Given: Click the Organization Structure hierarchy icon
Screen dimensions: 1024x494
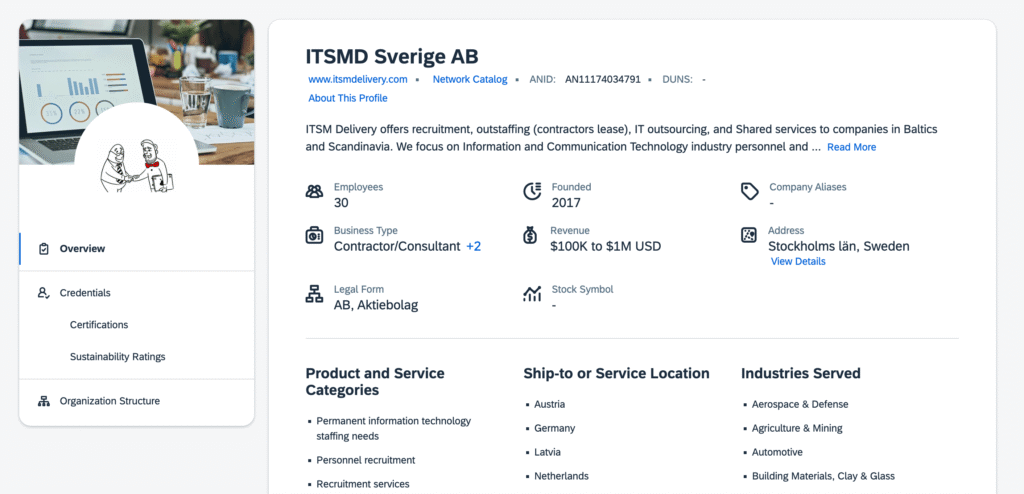Looking at the screenshot, I should [44, 401].
